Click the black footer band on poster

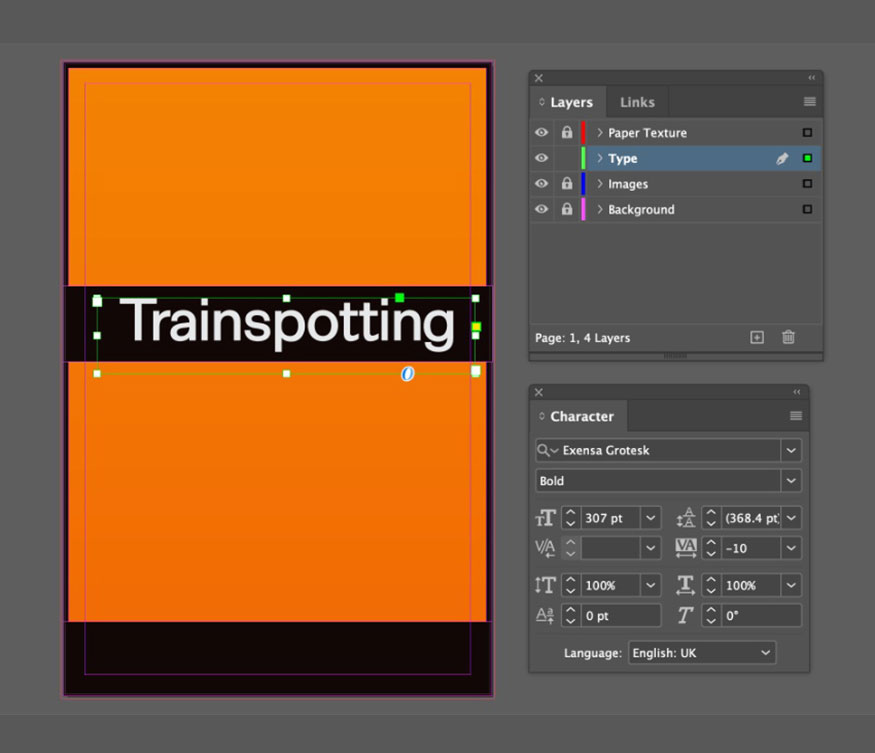[x=278, y=658]
